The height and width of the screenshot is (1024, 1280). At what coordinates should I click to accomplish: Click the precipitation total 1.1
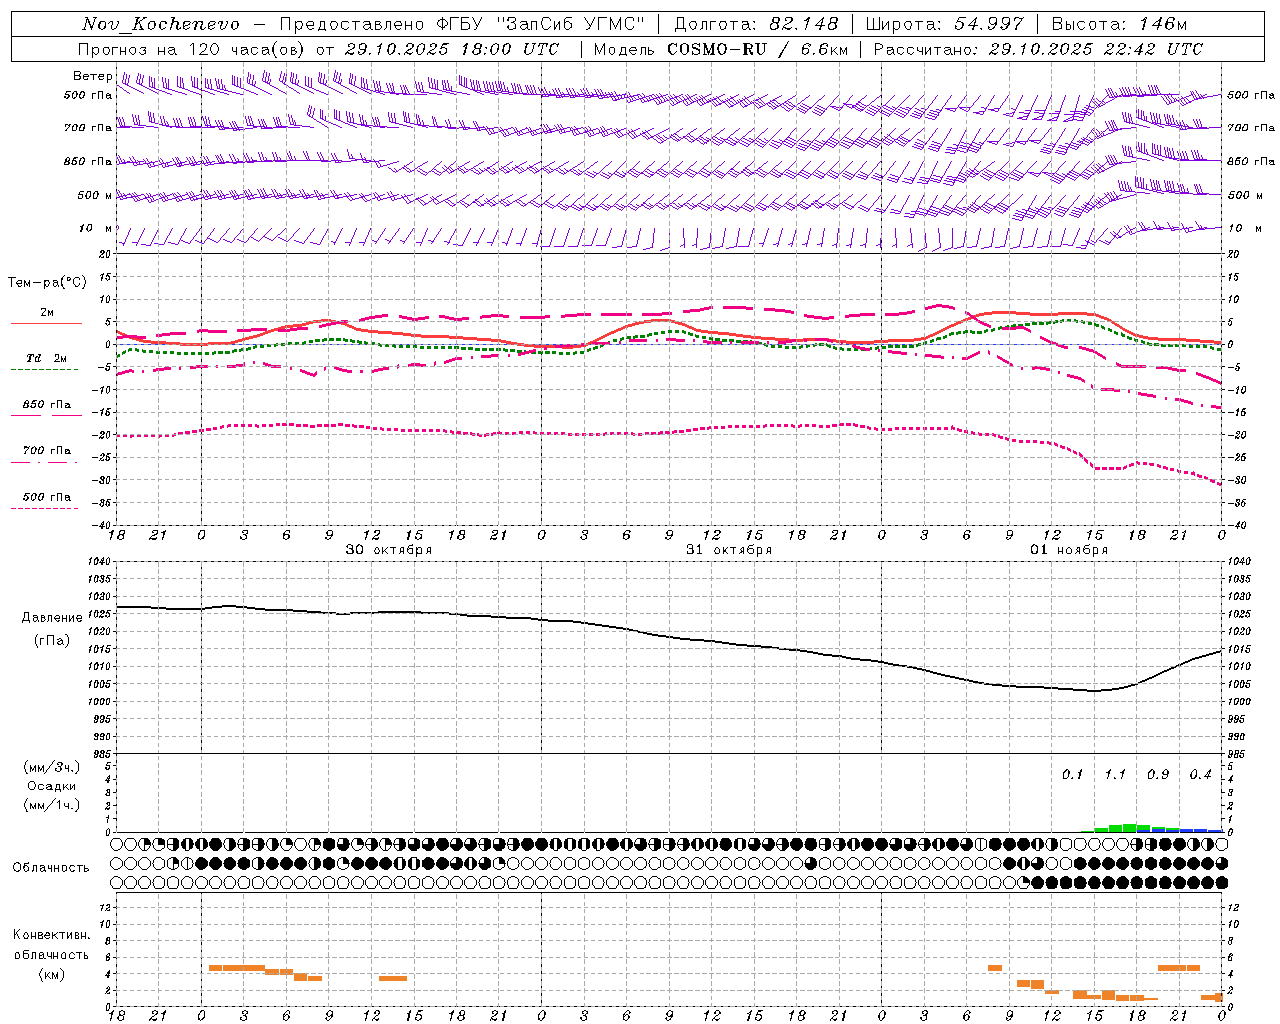(1115, 775)
